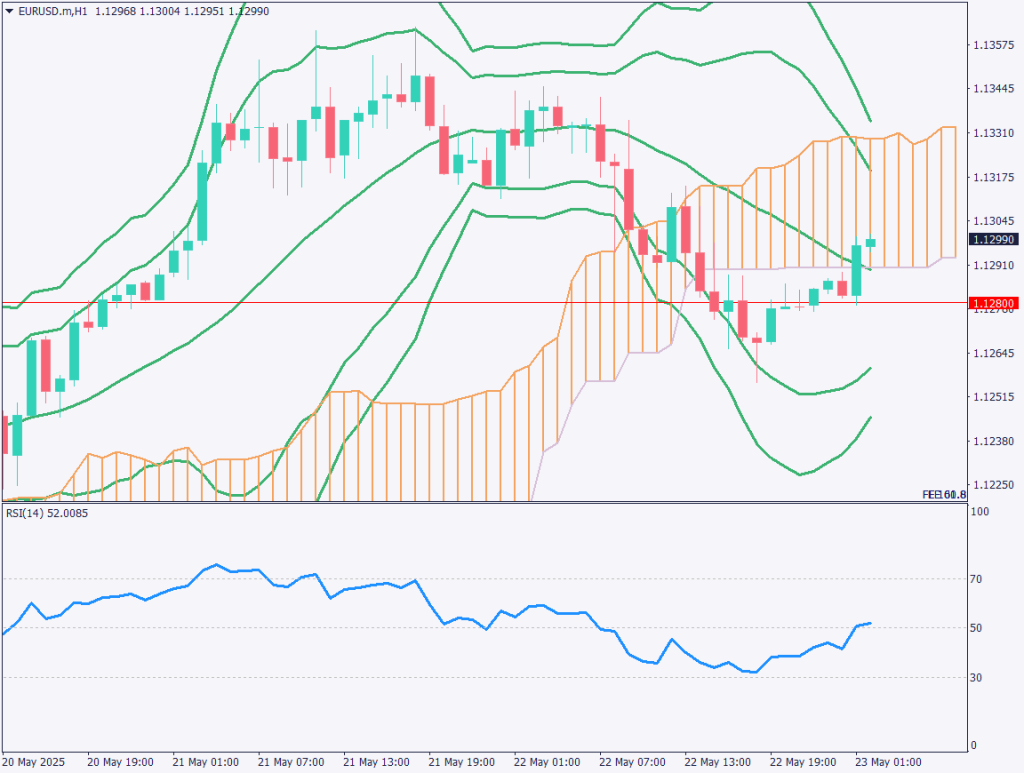Click the blue RSI line's rightmost endpoint

[870, 623]
